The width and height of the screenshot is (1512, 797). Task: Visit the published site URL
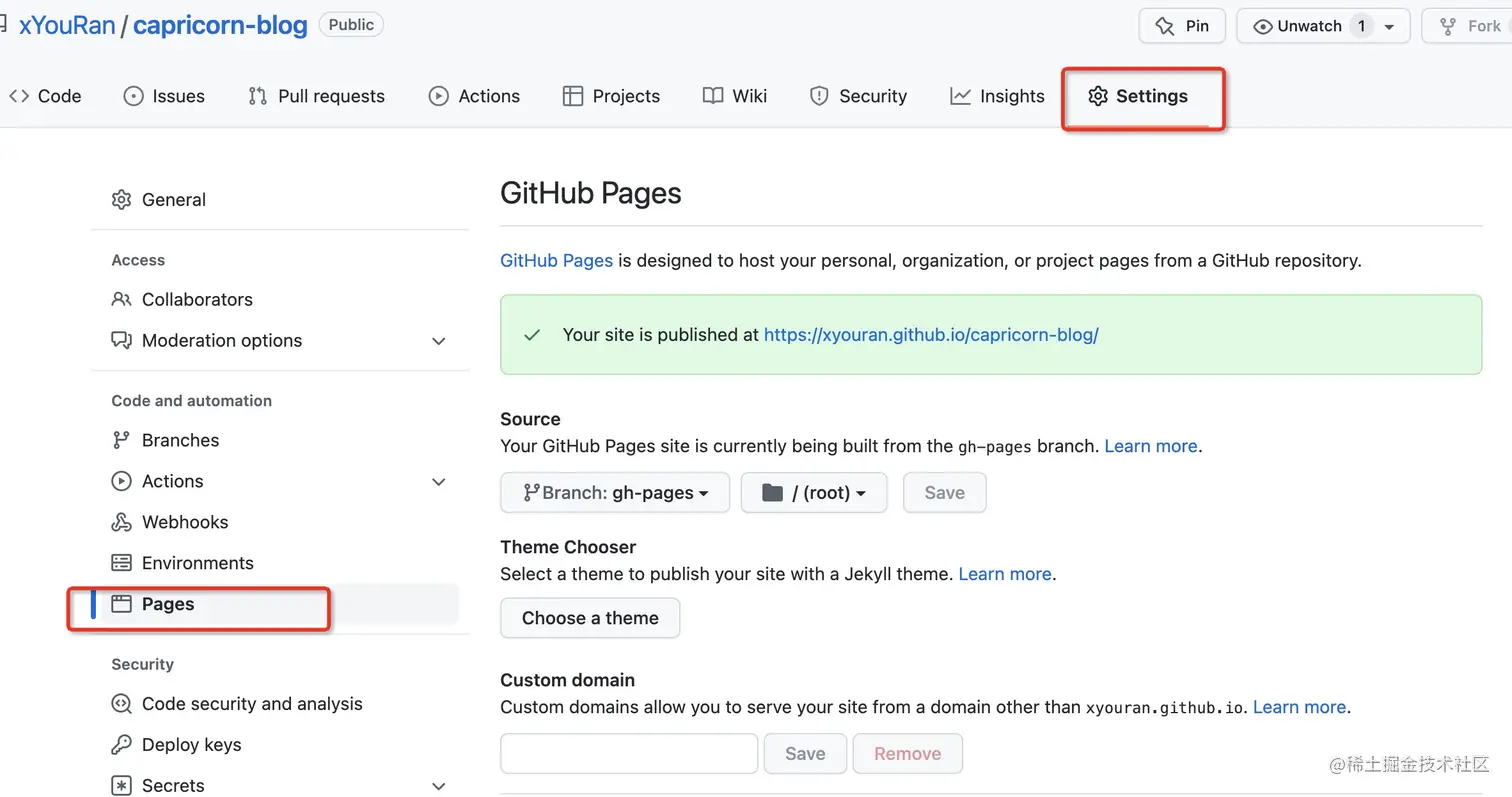pos(931,335)
